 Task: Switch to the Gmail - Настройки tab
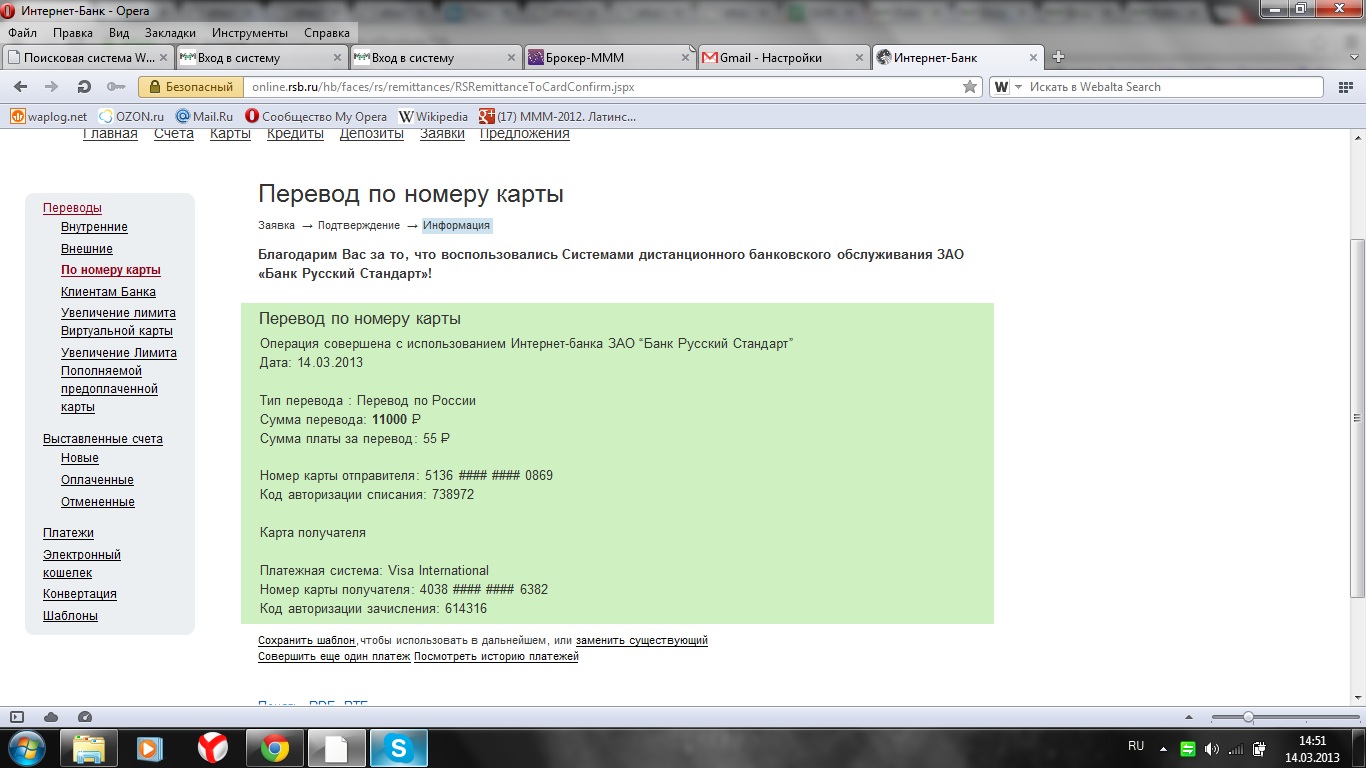(x=784, y=57)
